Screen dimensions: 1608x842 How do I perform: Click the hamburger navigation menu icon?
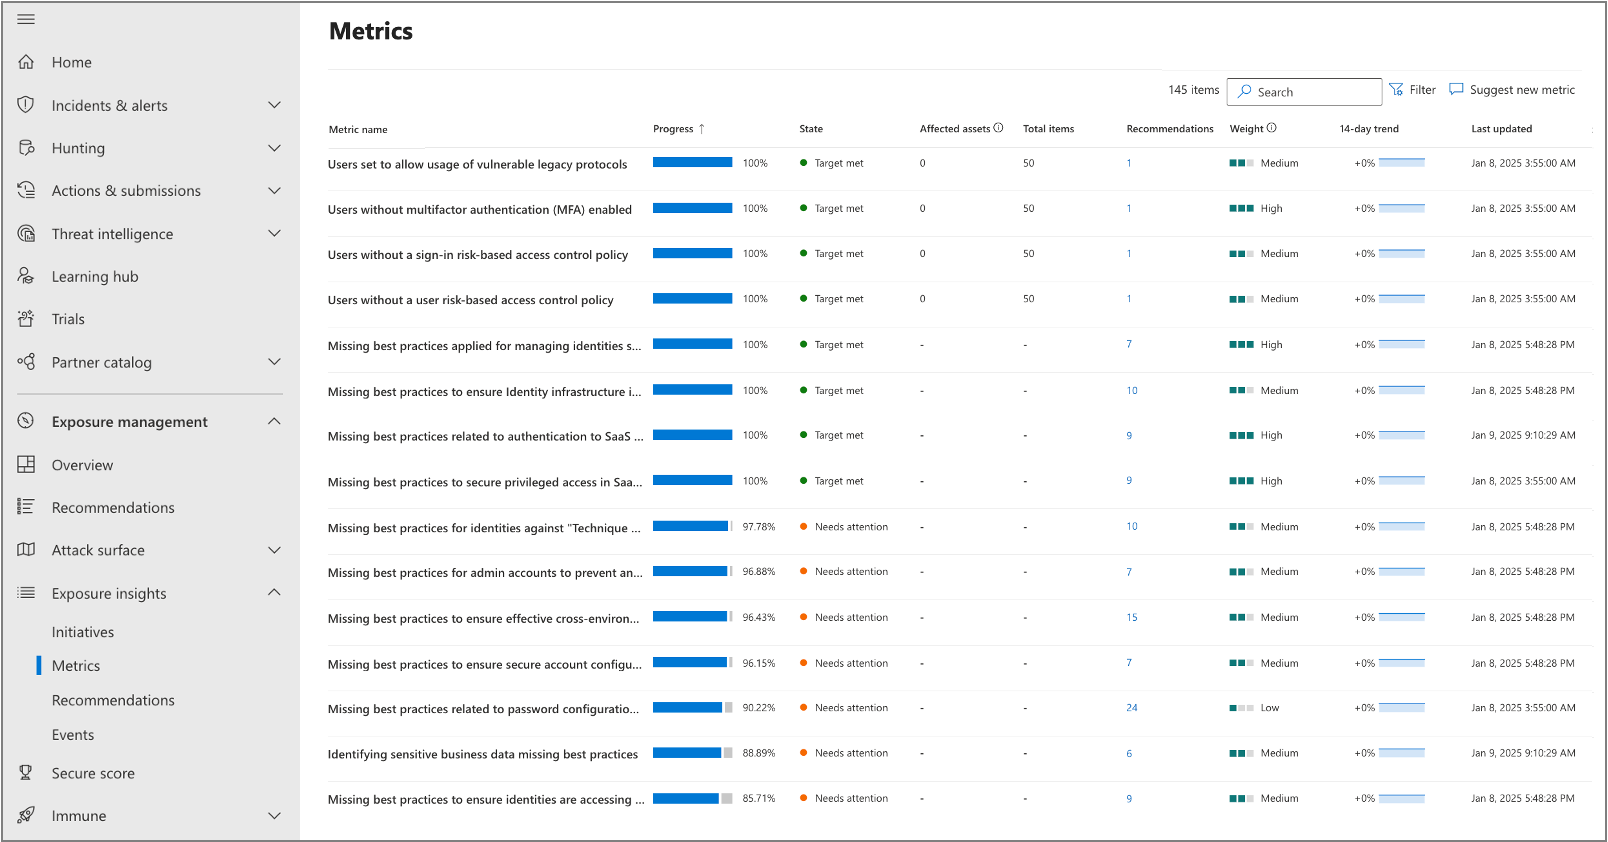[26, 19]
